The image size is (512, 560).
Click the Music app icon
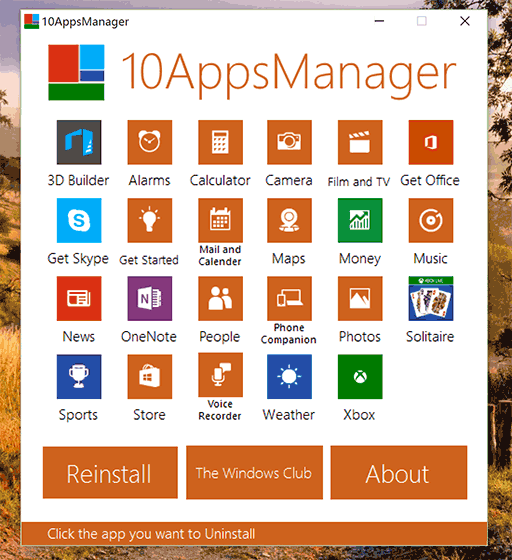coord(431,220)
